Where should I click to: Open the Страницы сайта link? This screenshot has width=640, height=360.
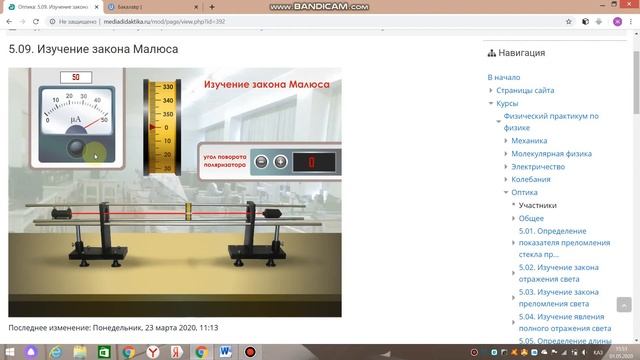(x=525, y=90)
